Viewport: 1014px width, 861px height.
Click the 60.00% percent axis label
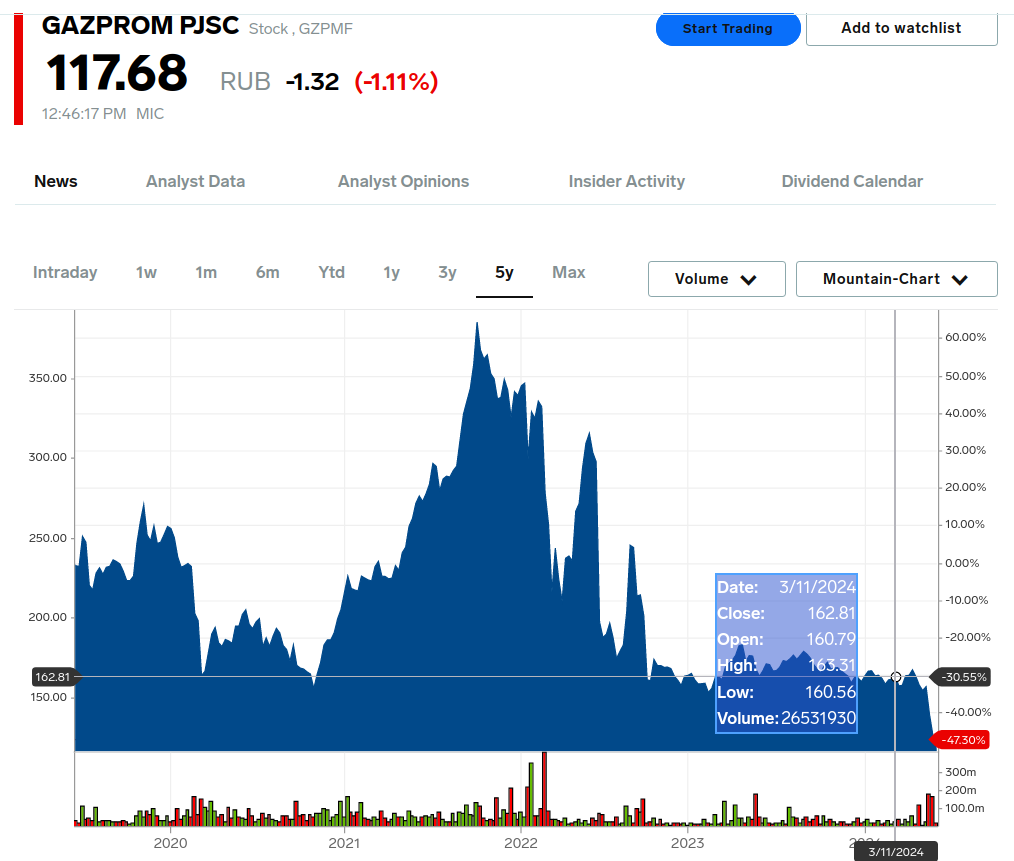965,337
